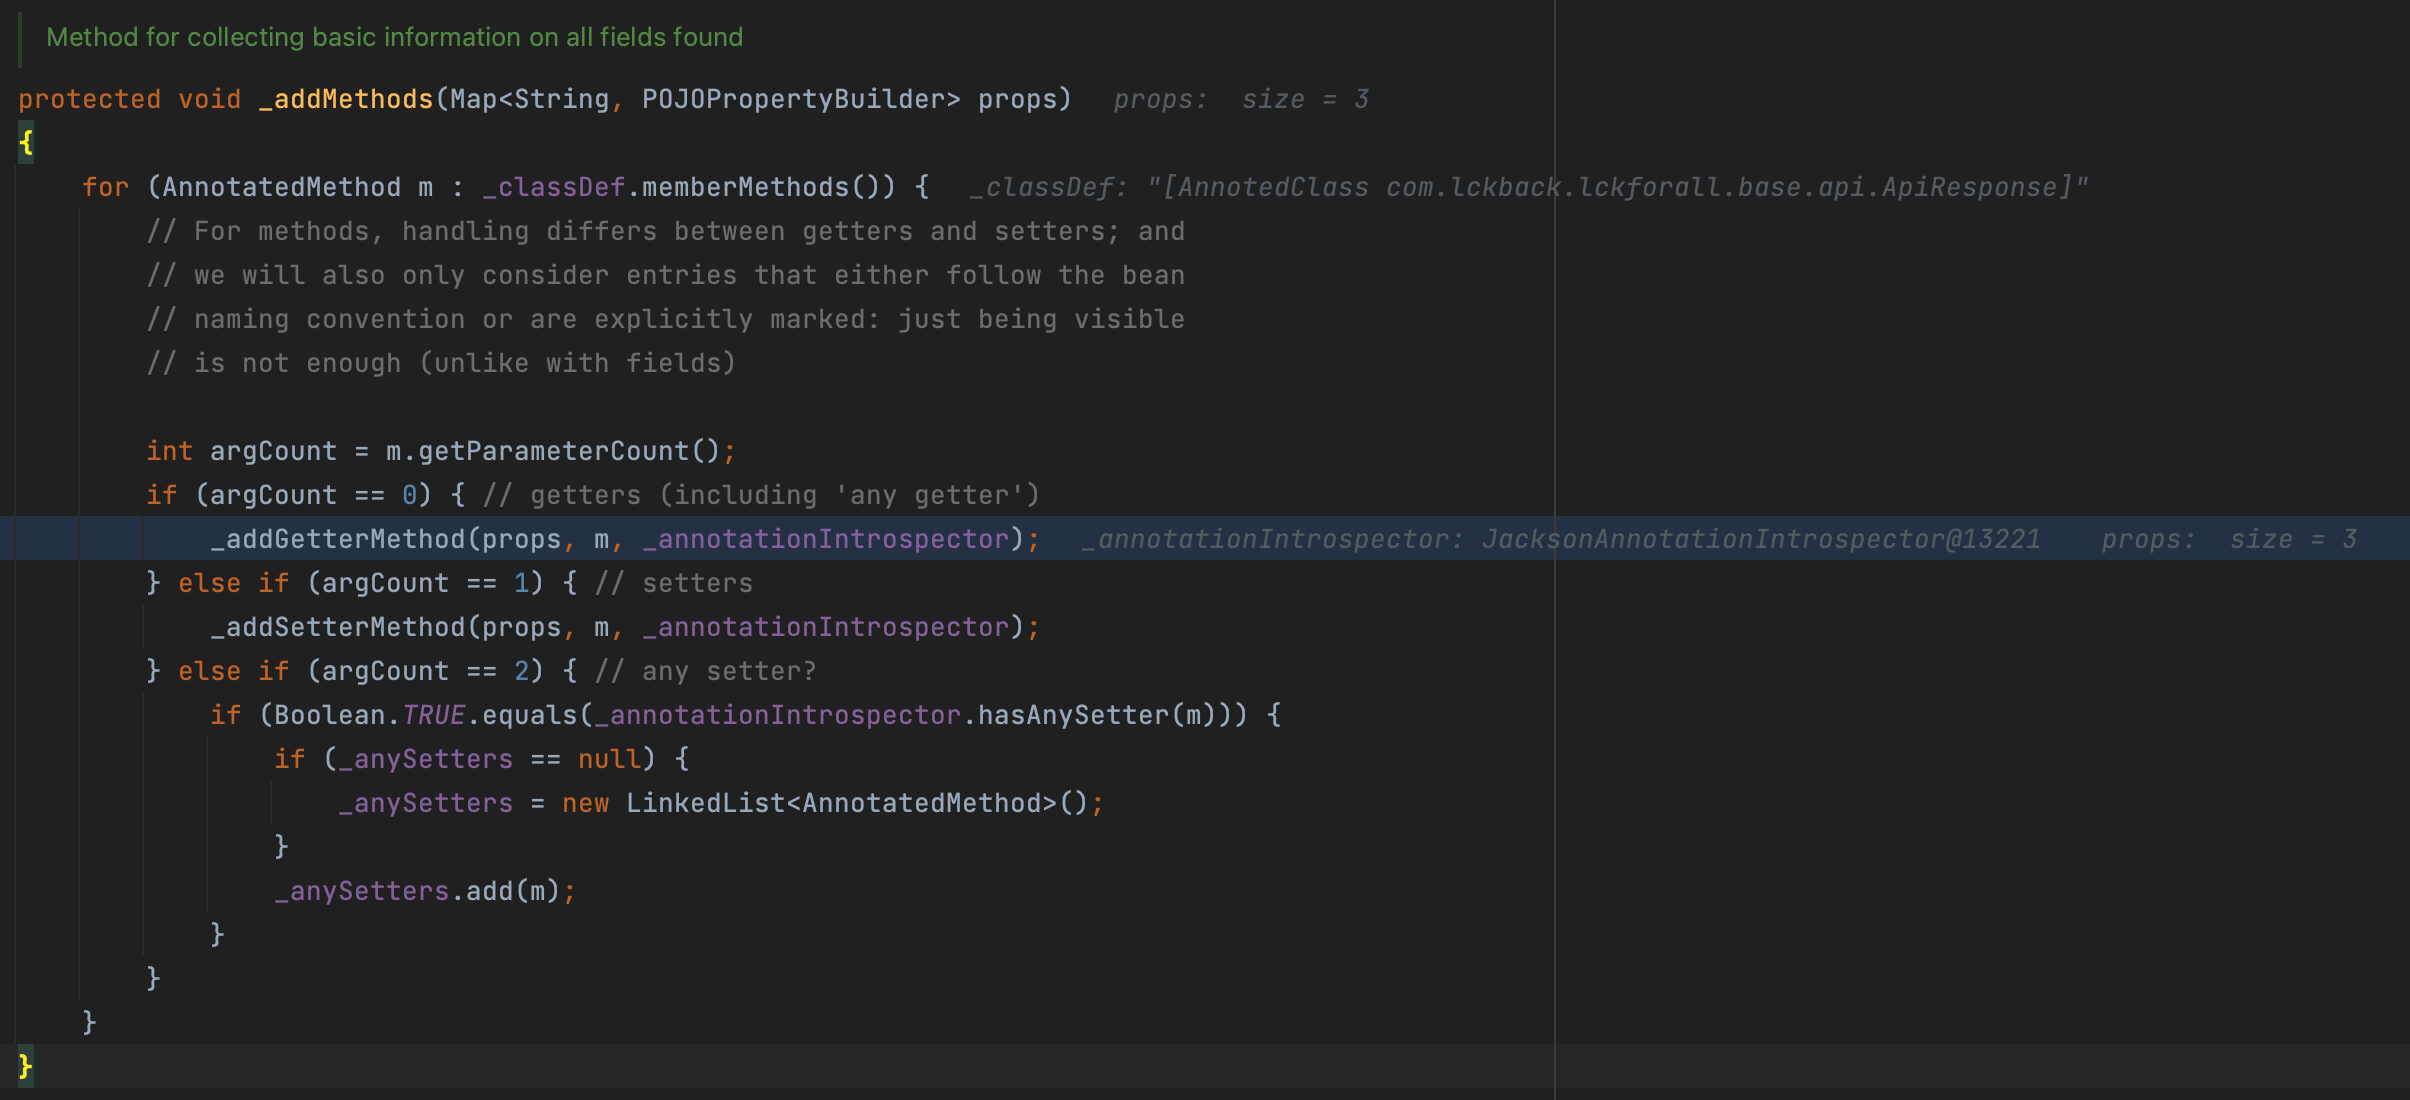Click POJOPropertyBuilder type in the parameter list
Screen dimensions: 2410x1100
(792, 99)
